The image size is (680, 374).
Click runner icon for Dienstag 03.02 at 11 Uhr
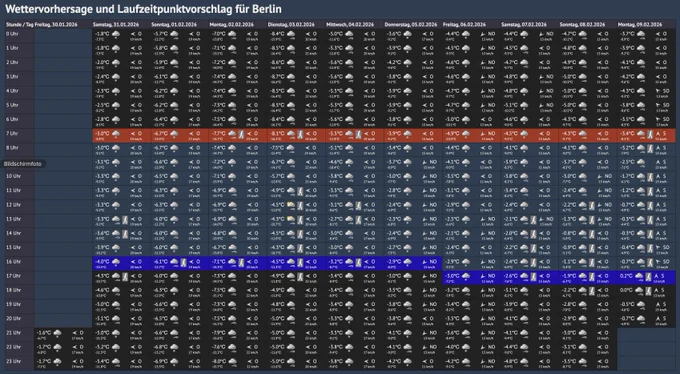click(x=300, y=191)
